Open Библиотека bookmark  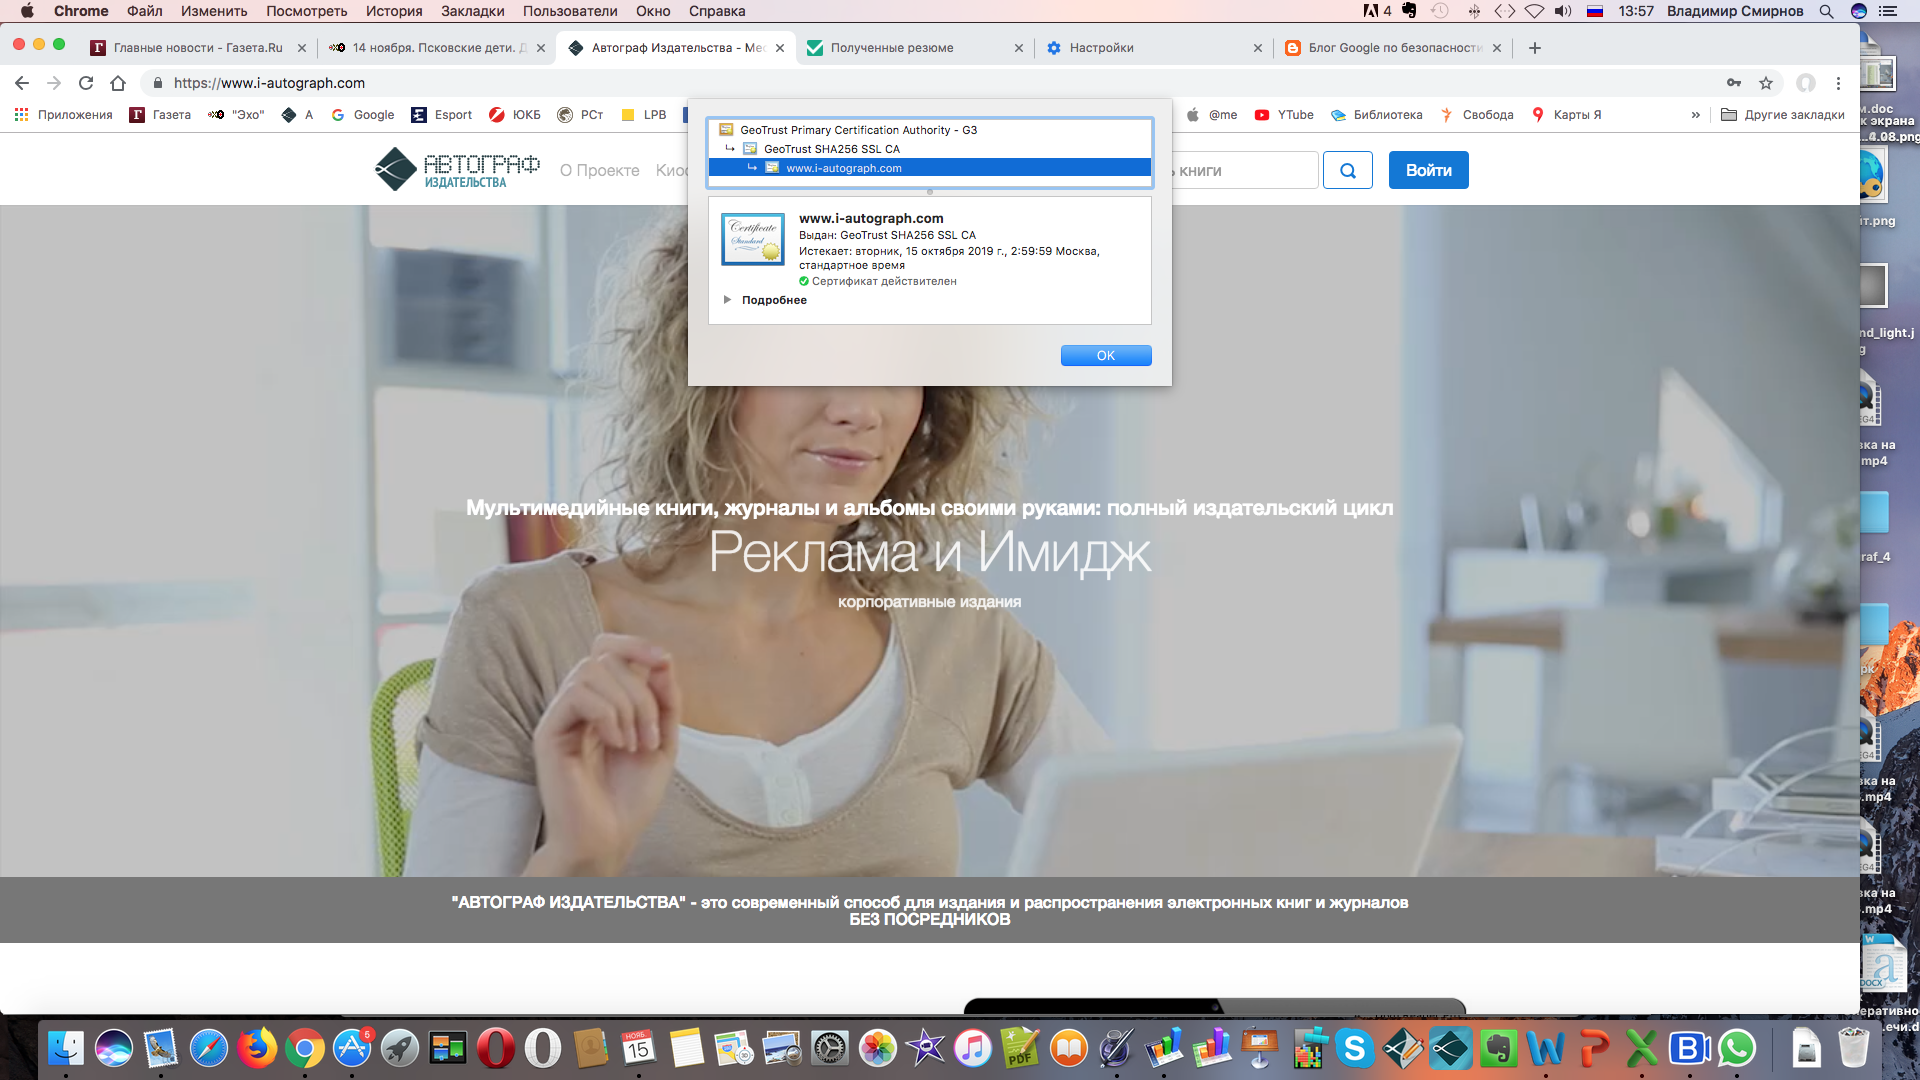(x=1376, y=115)
